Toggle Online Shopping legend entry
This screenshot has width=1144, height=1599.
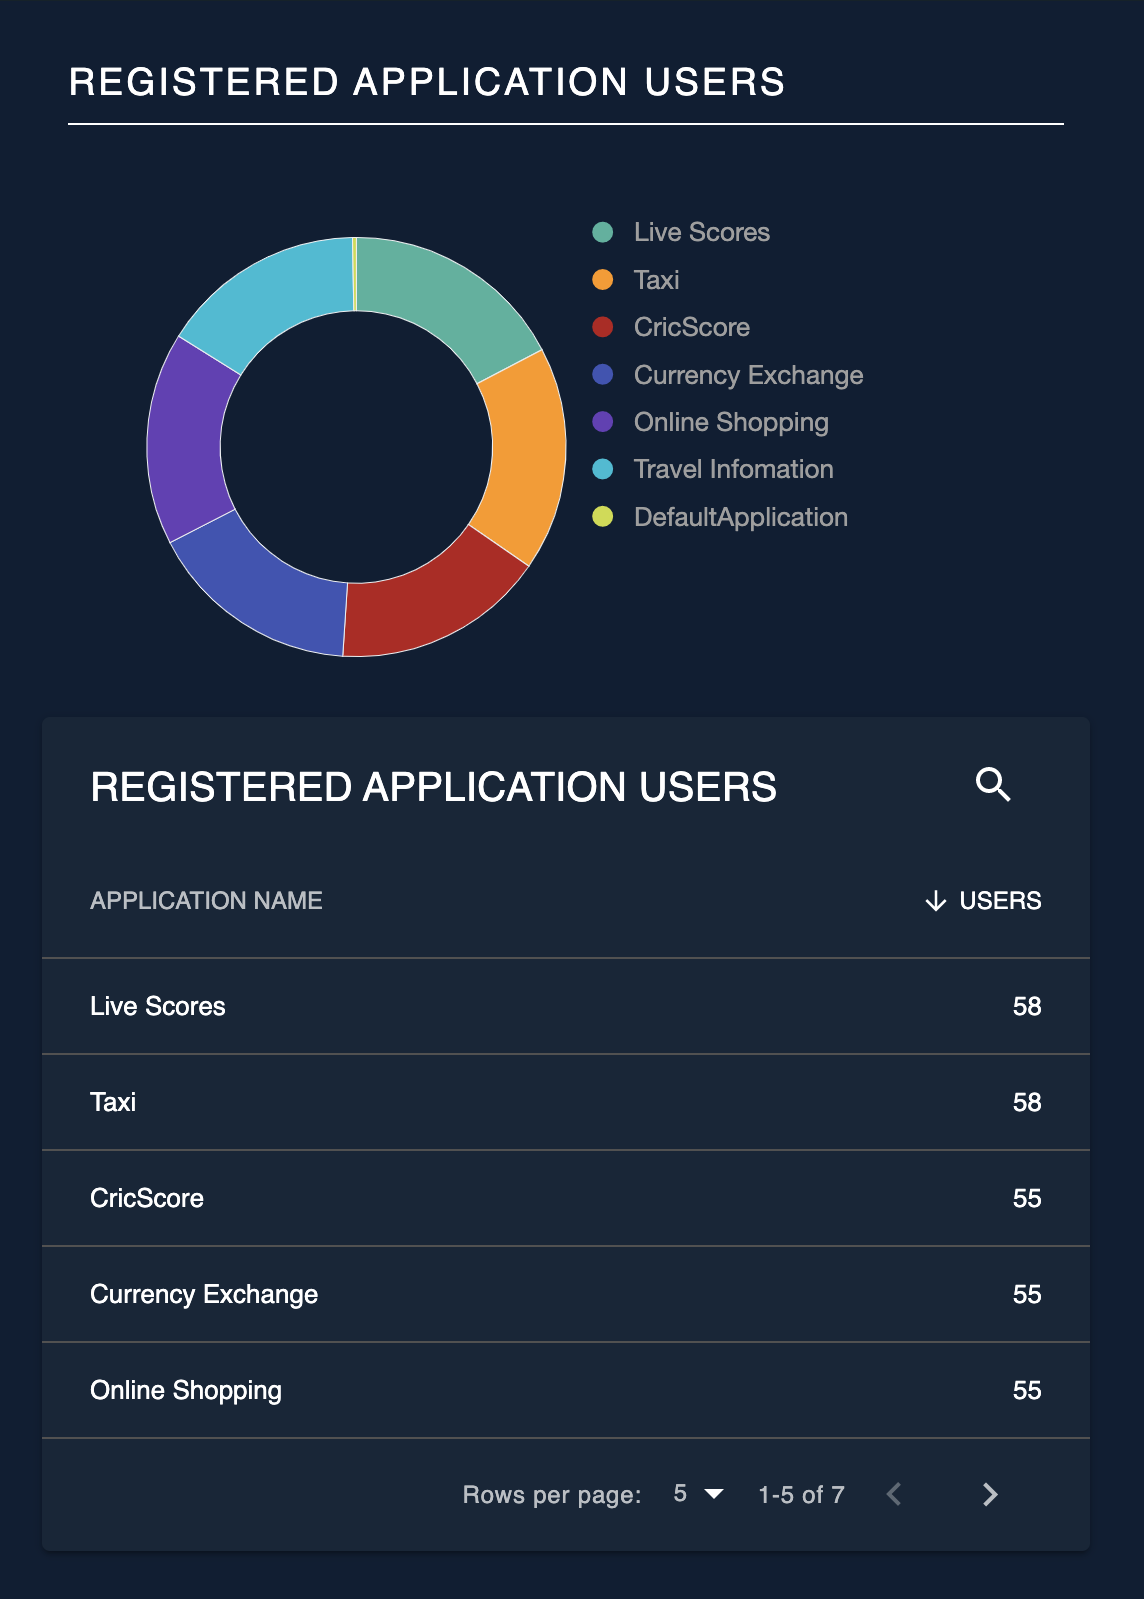711,422
